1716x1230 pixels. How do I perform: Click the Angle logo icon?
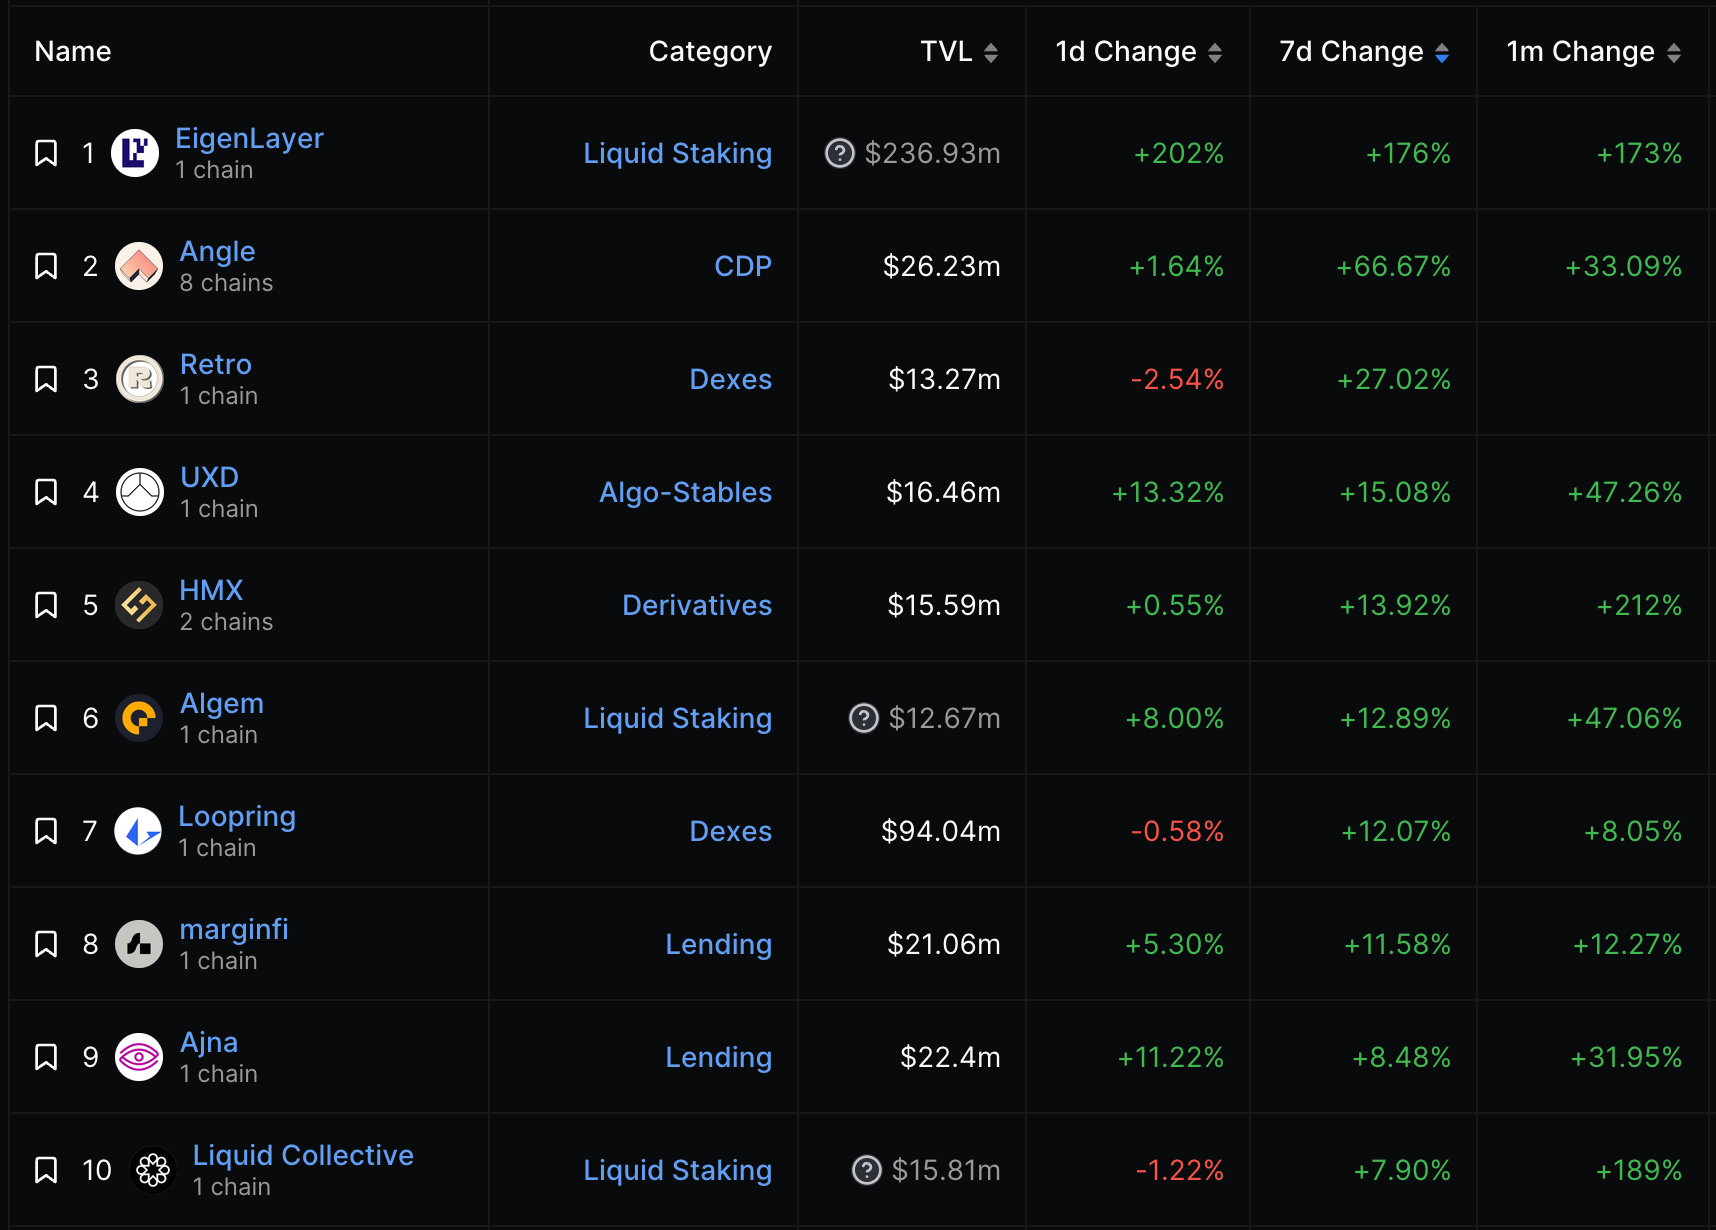click(139, 266)
